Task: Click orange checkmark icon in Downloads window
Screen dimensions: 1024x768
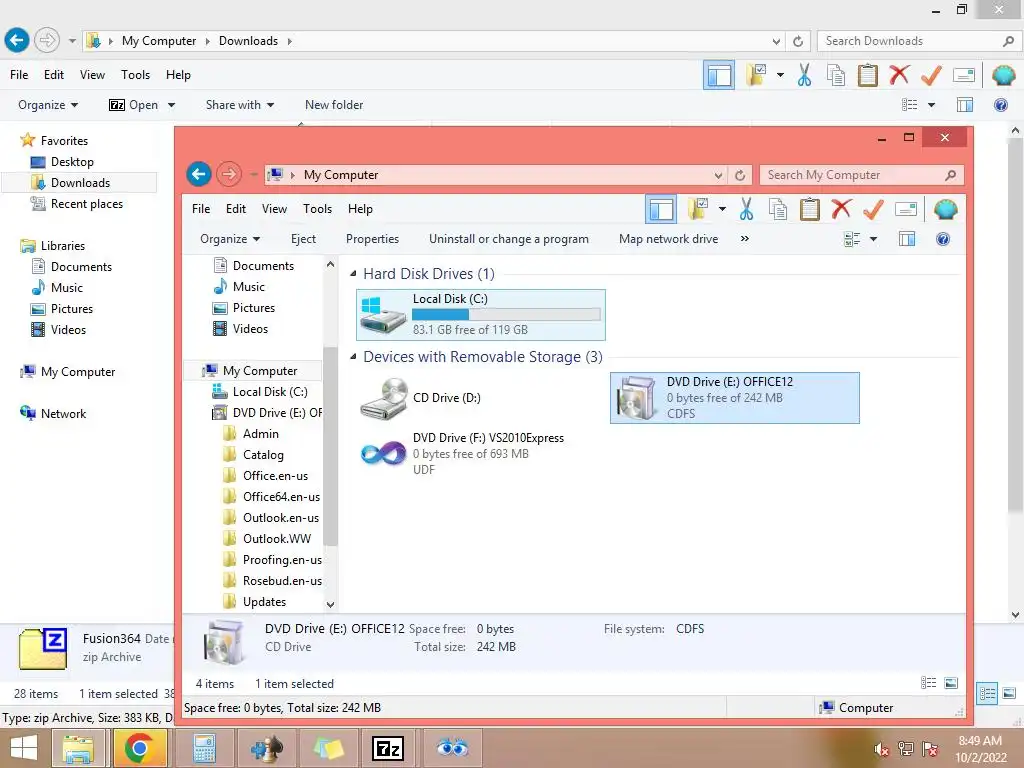Action: (931, 74)
